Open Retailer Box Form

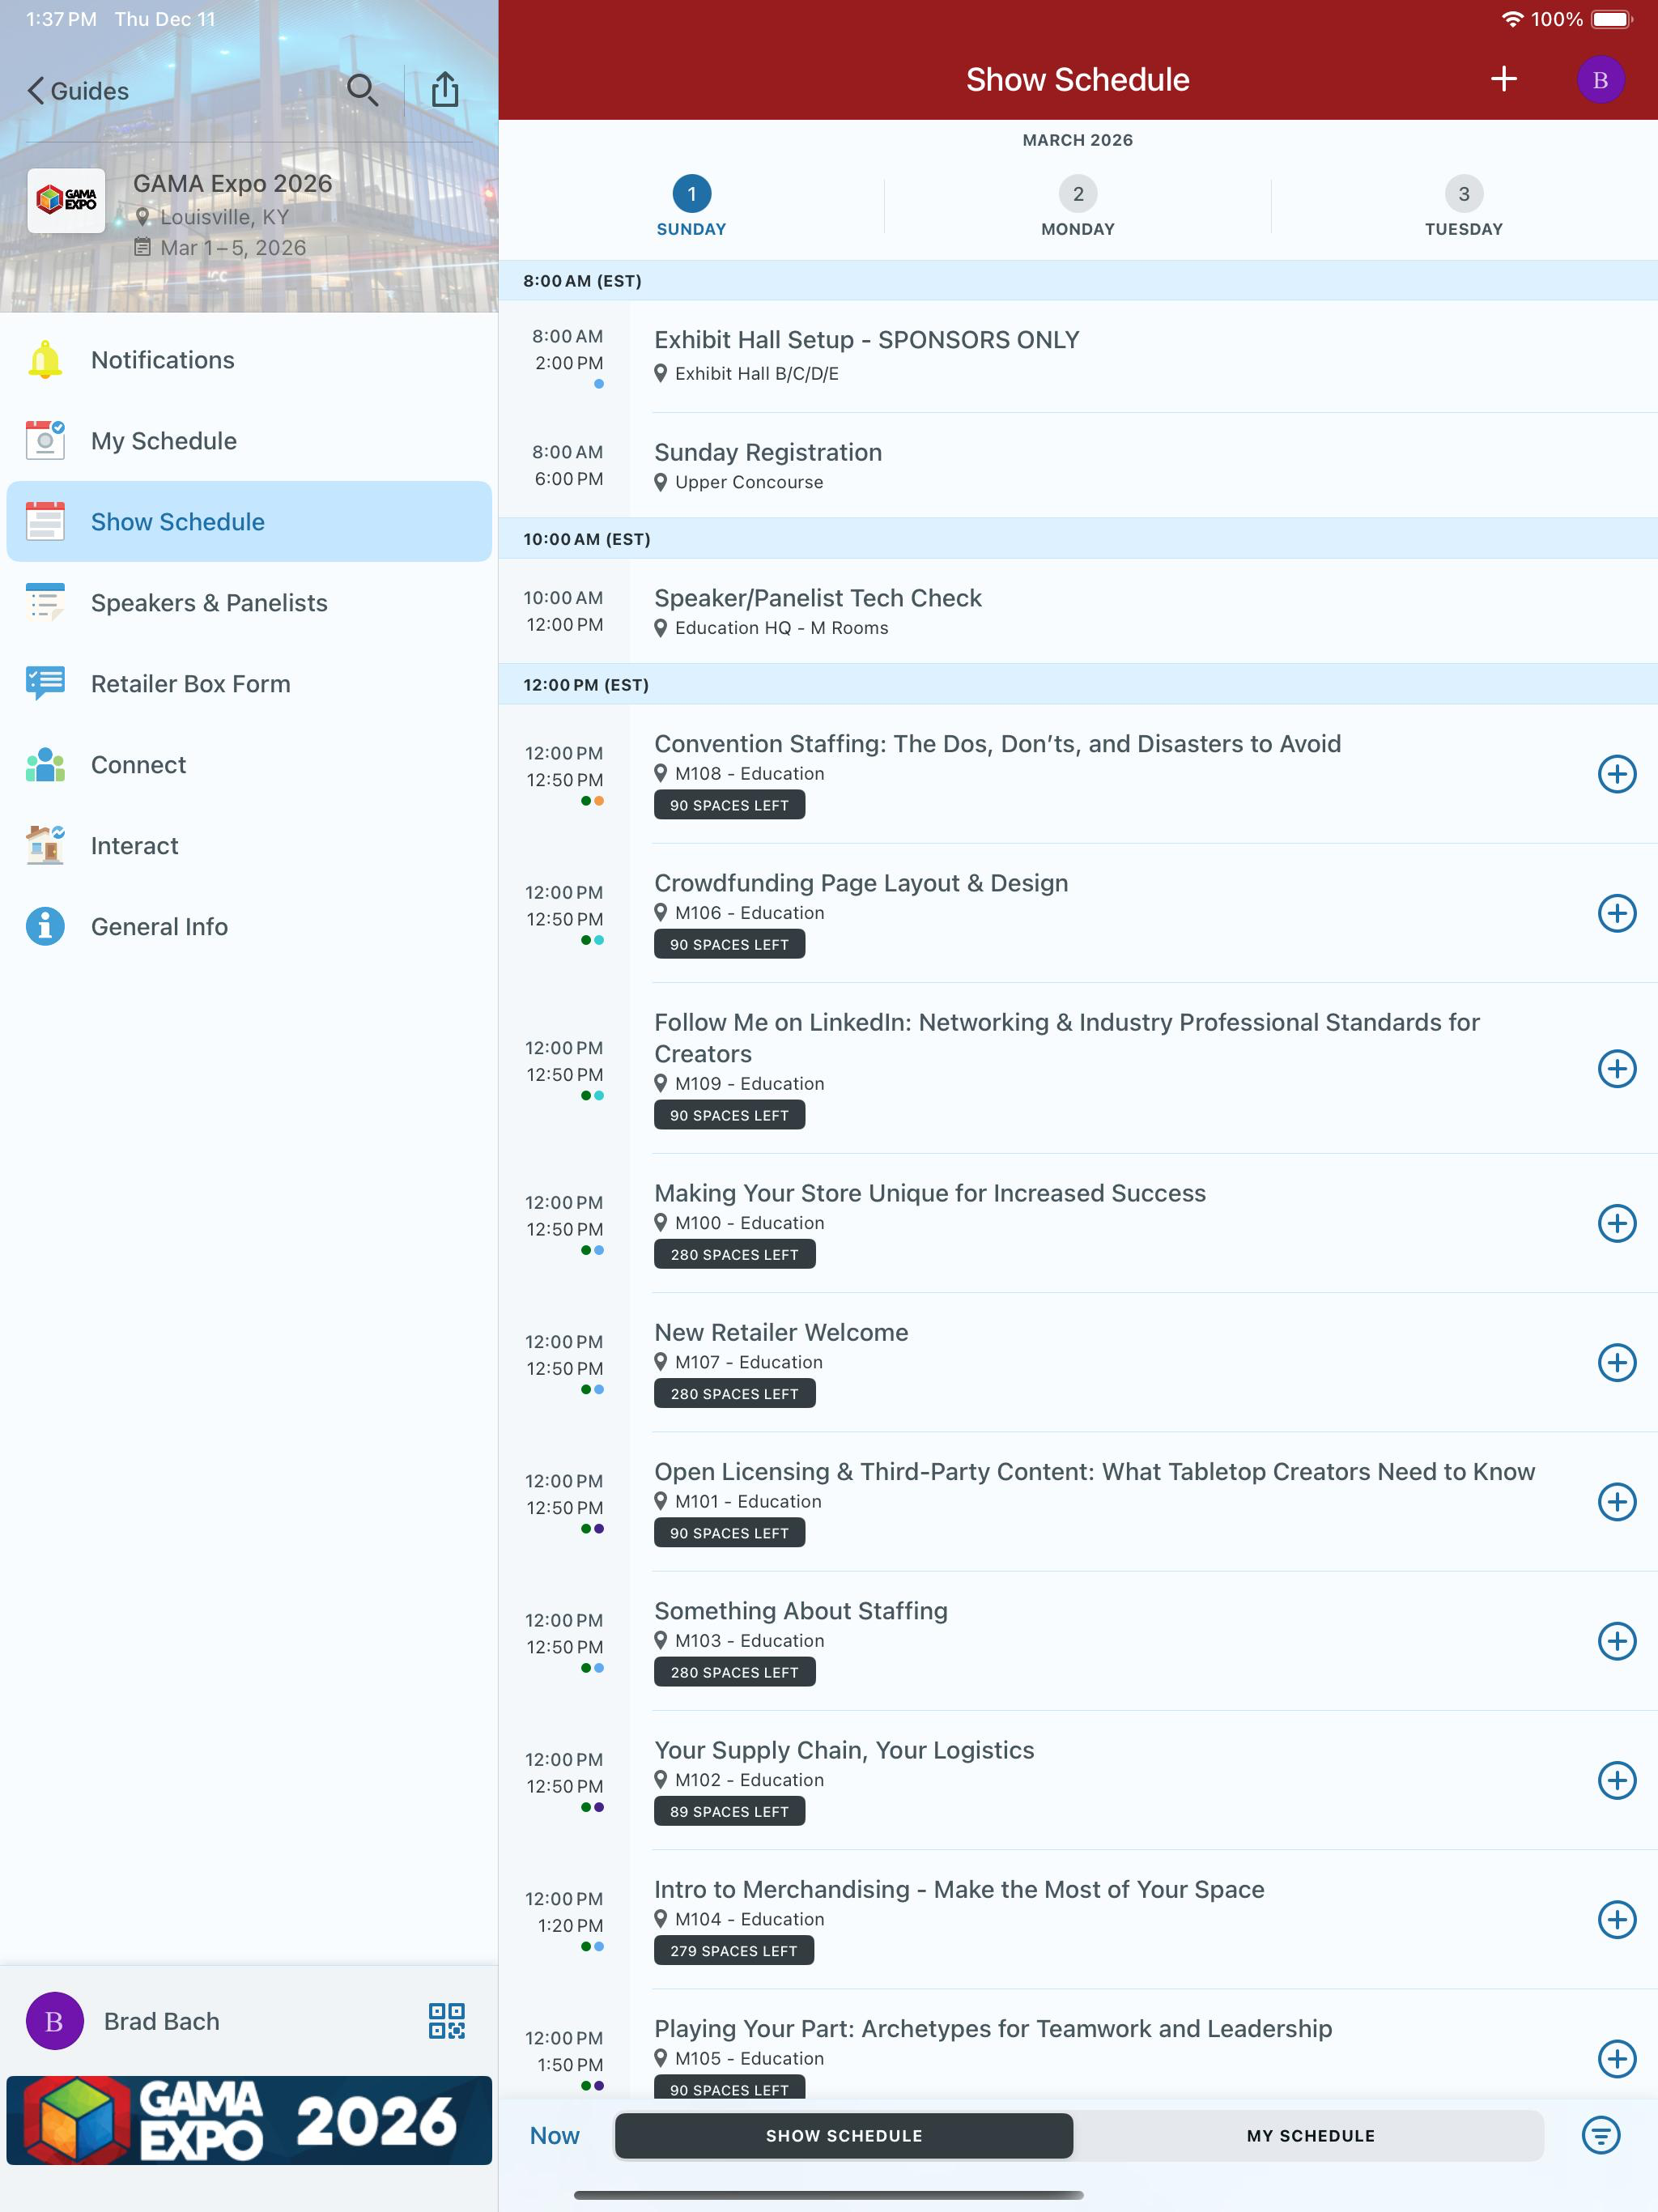pos(249,684)
